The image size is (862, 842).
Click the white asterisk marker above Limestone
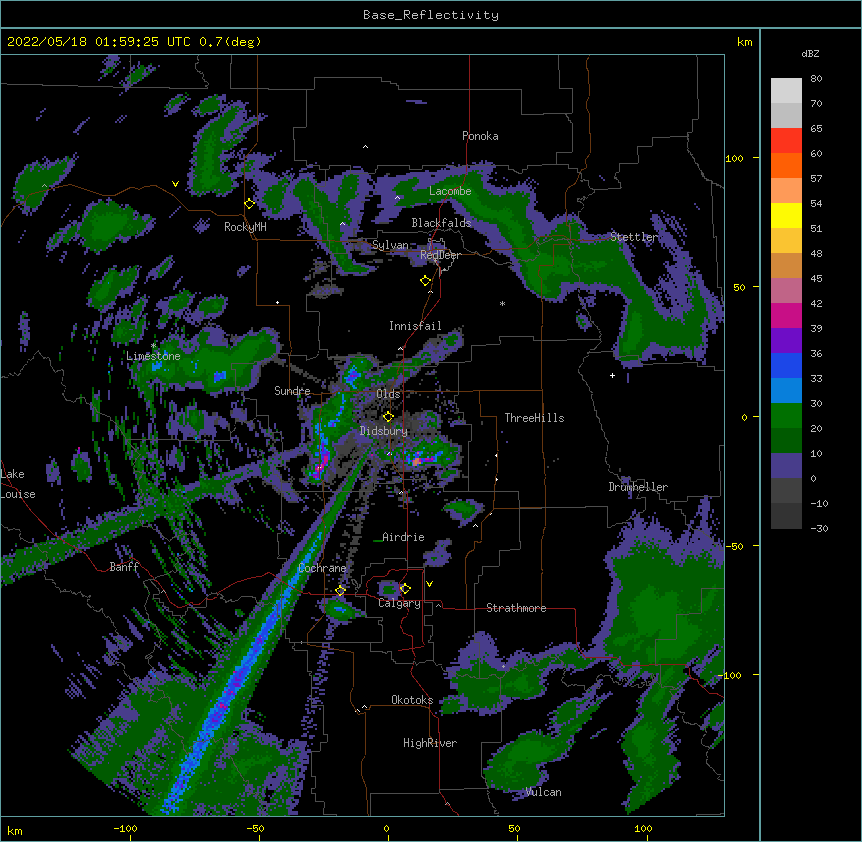pos(154,345)
